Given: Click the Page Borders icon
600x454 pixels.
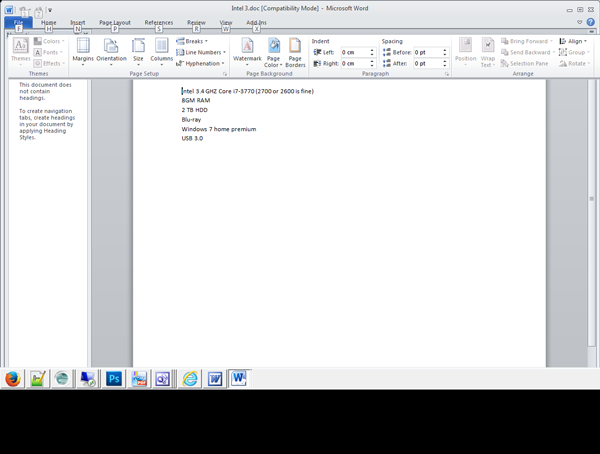Looking at the screenshot, I should [295, 52].
